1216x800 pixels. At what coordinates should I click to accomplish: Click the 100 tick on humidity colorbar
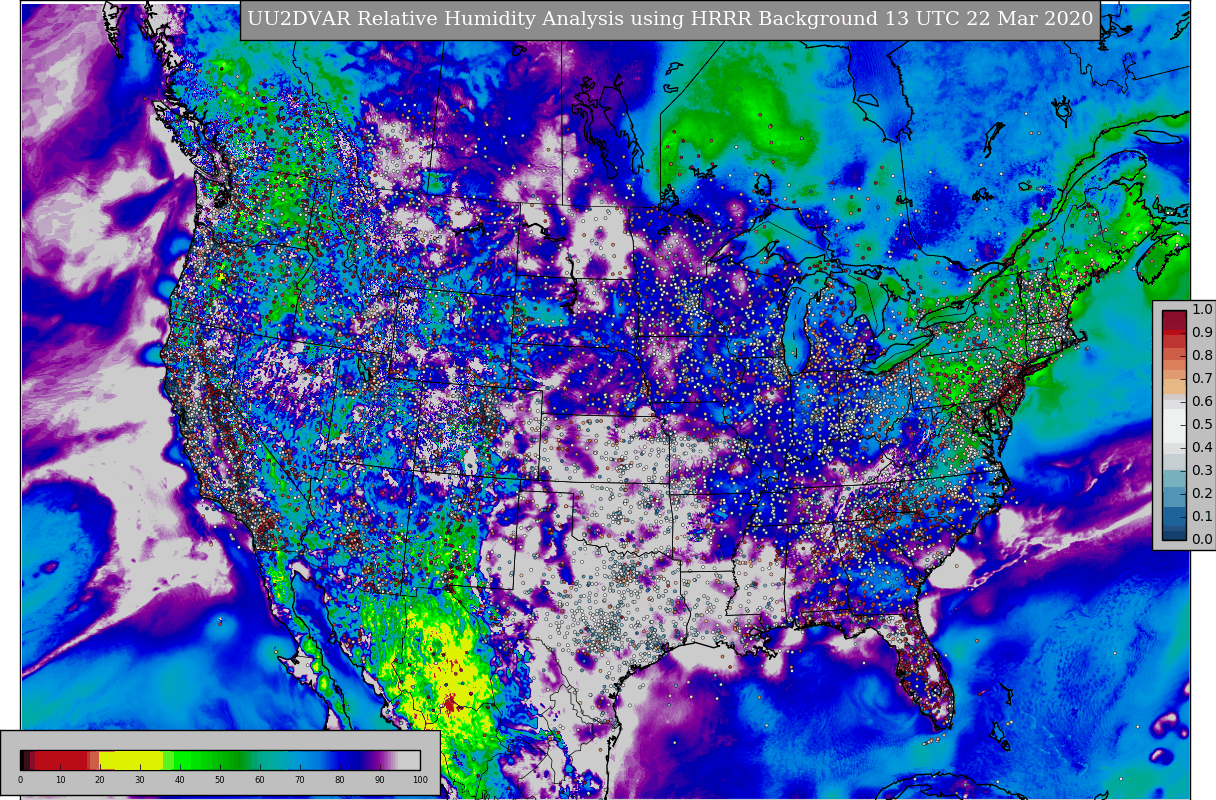coord(420,780)
